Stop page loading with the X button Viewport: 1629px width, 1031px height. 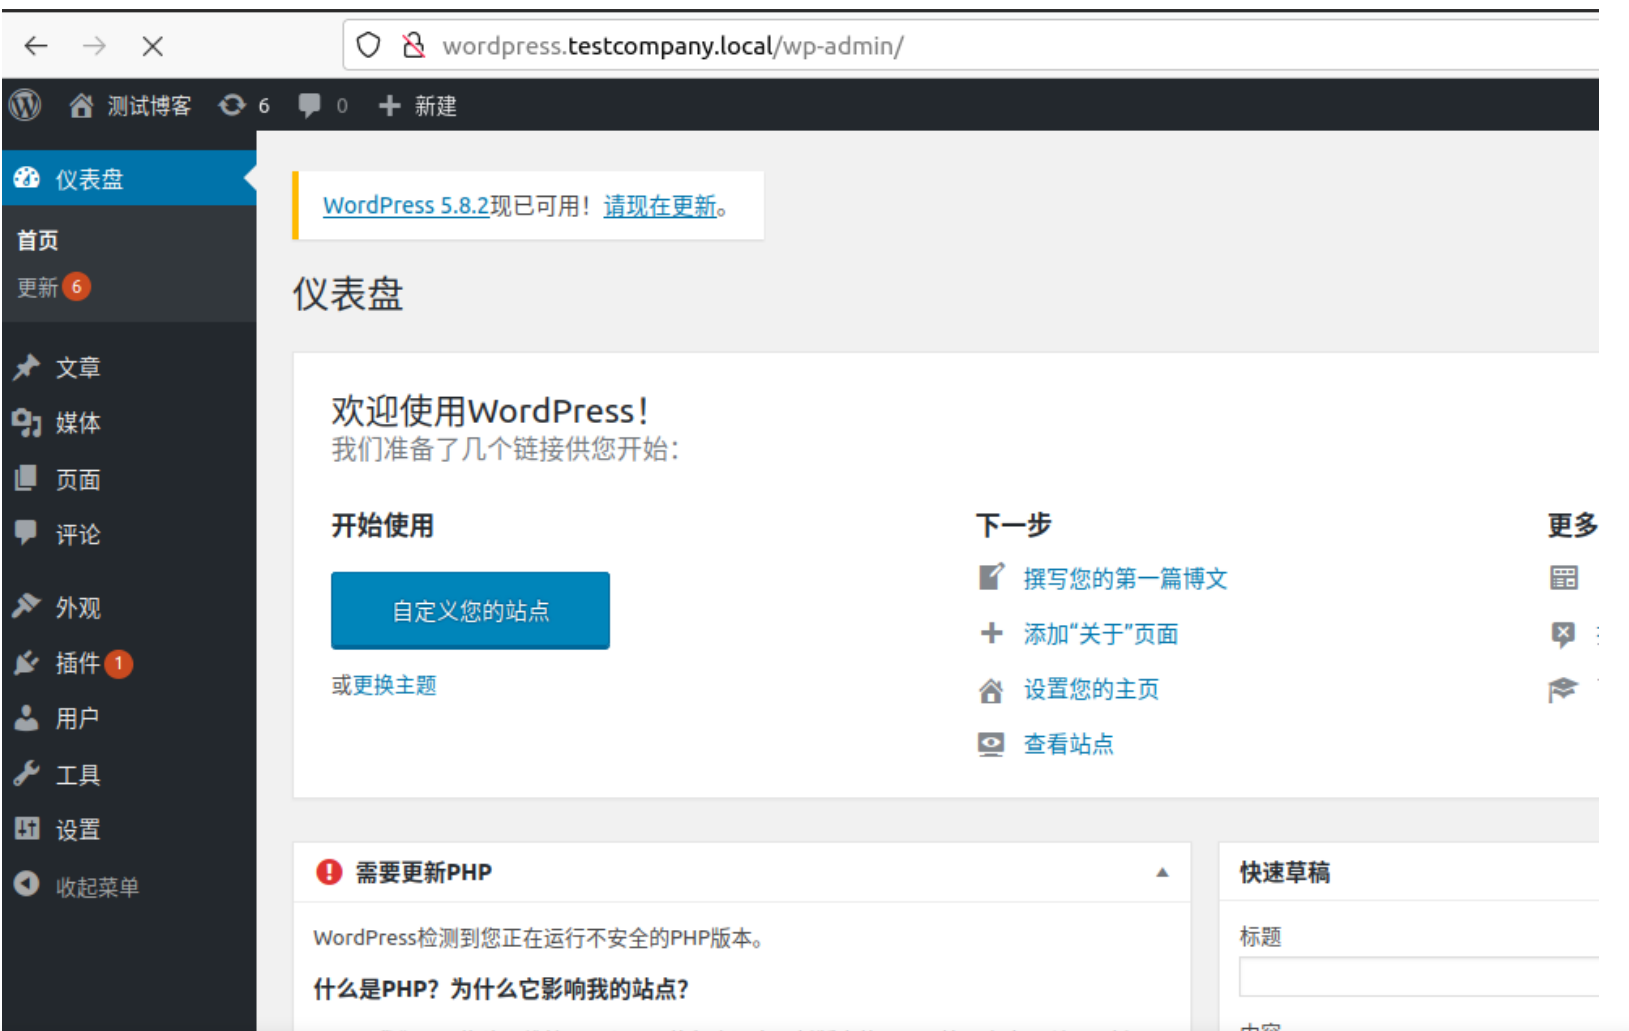tap(152, 46)
